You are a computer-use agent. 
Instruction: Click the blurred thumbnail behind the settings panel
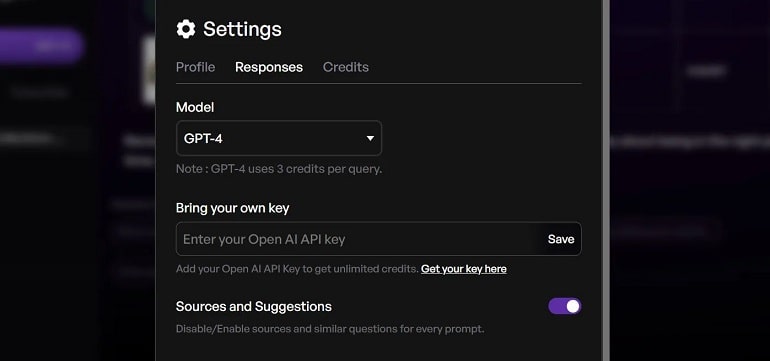coord(148,70)
